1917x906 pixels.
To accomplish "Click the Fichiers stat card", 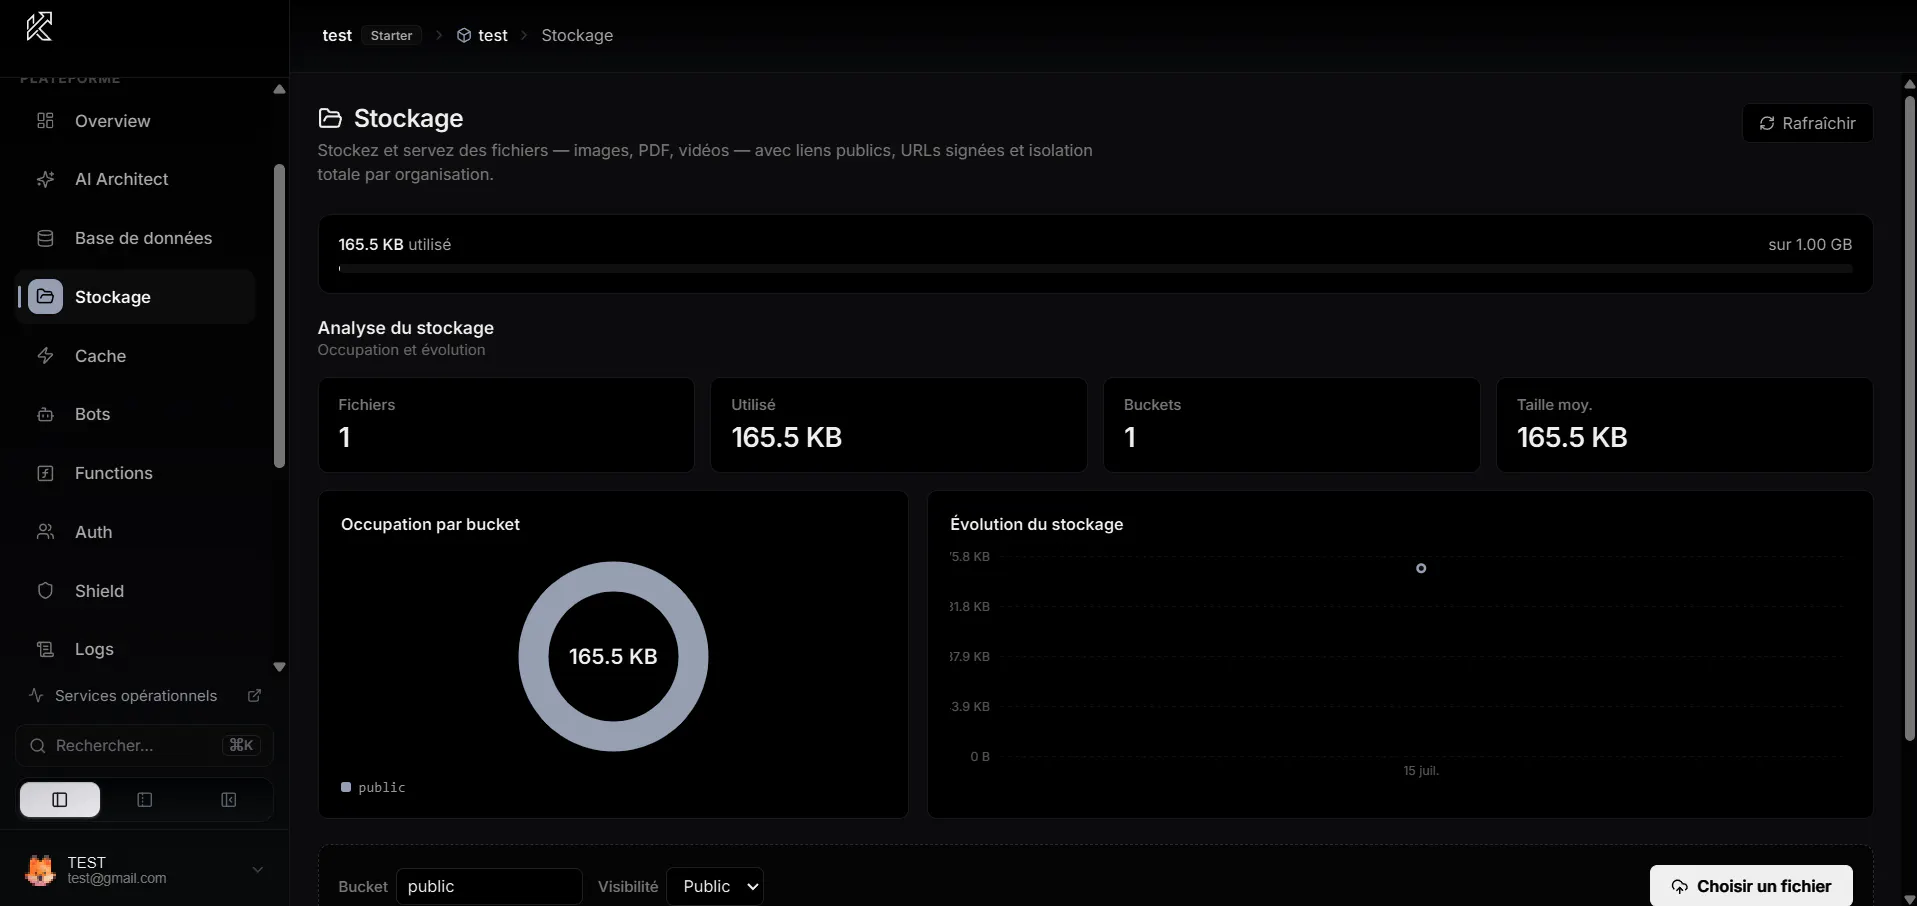I will tap(506, 425).
